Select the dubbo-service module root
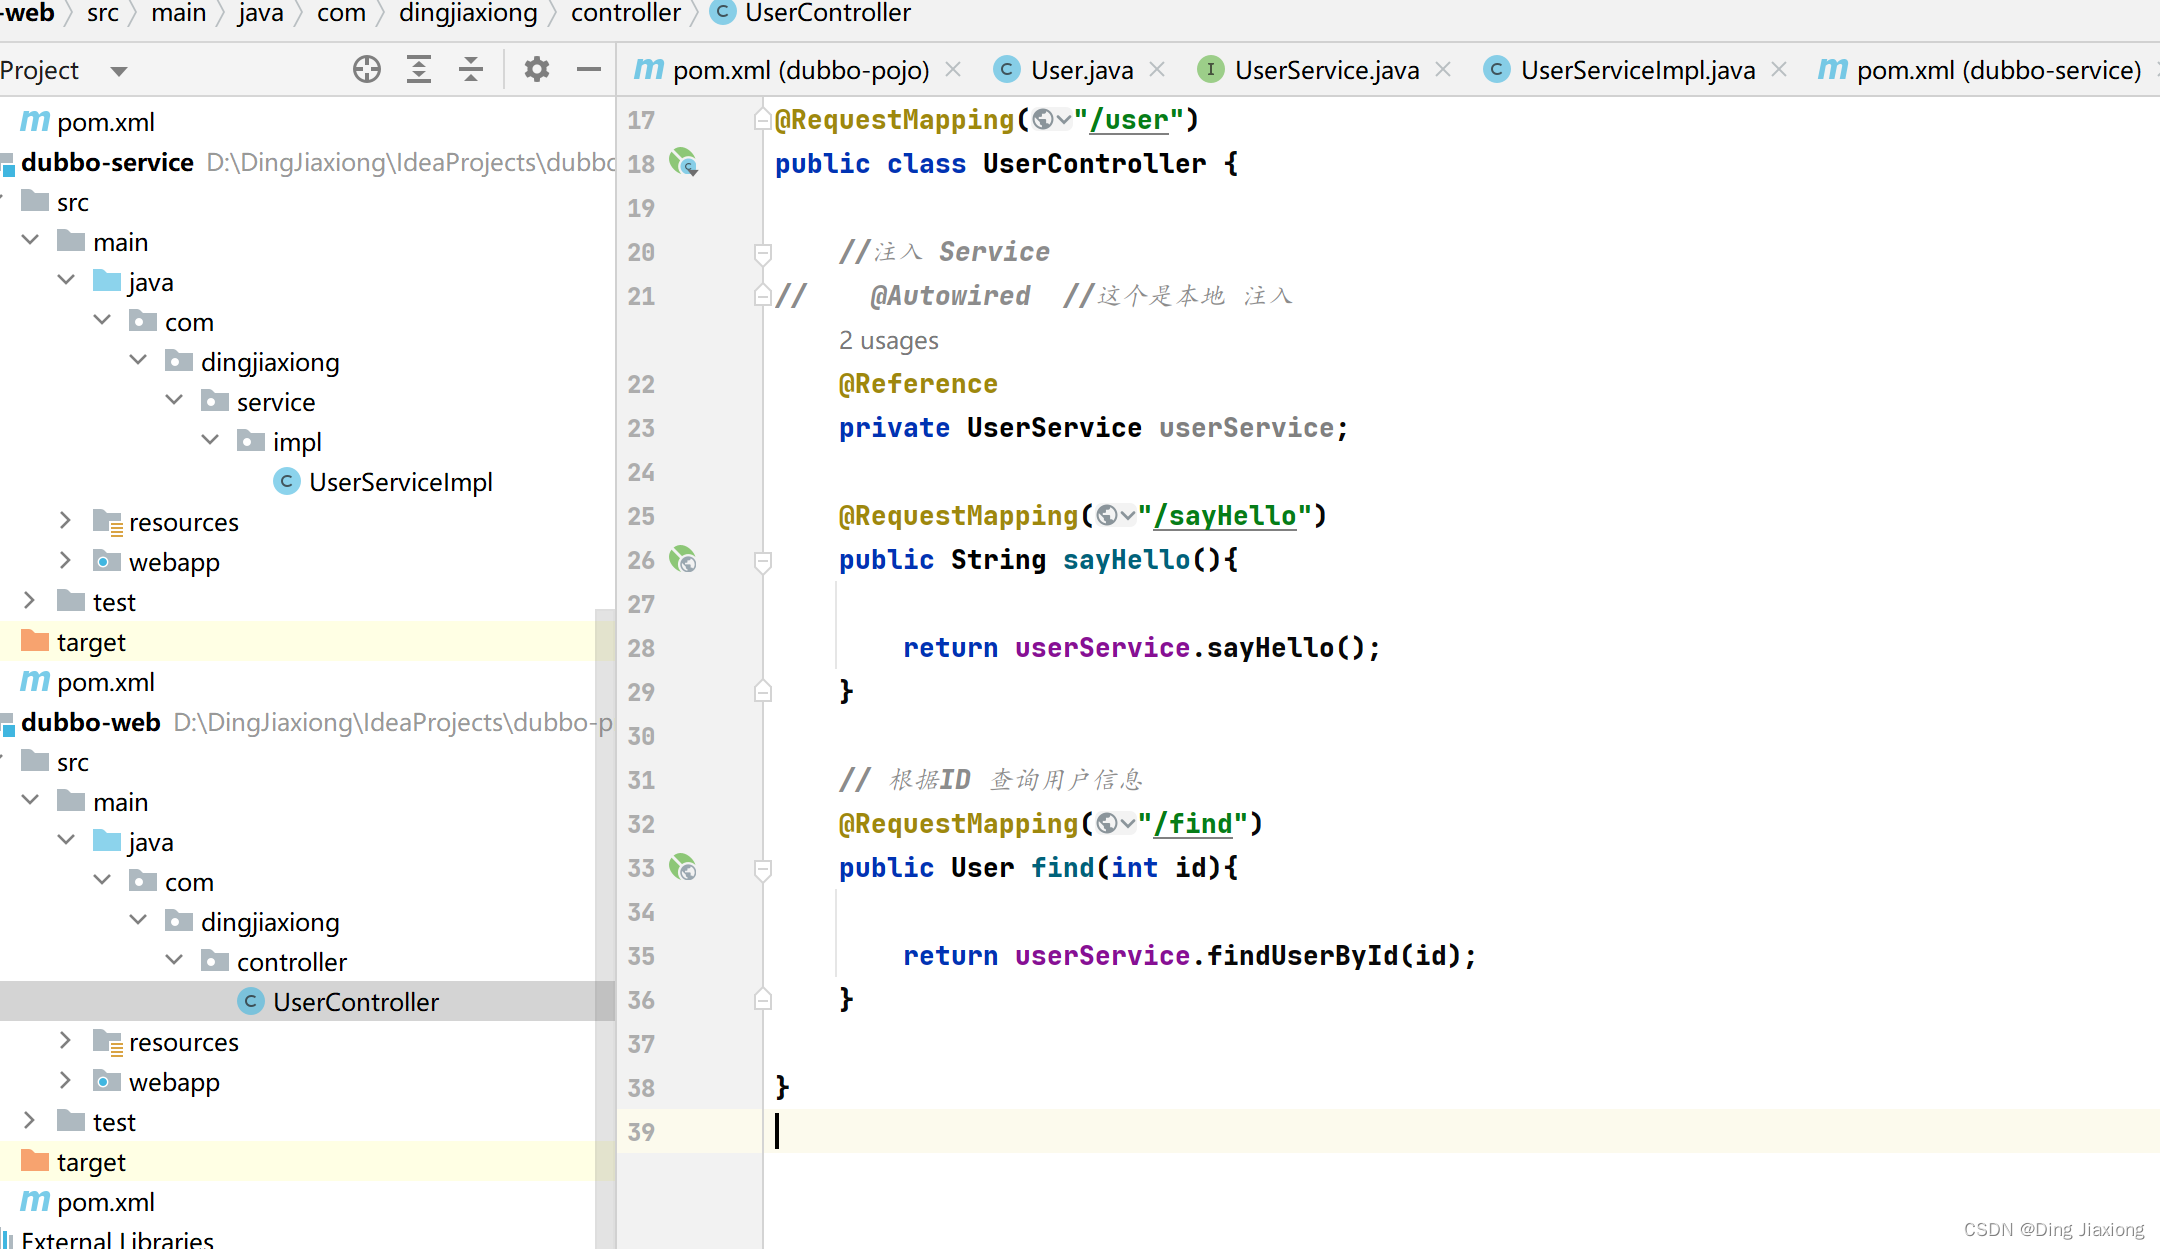The height and width of the screenshot is (1249, 2160). [x=107, y=162]
